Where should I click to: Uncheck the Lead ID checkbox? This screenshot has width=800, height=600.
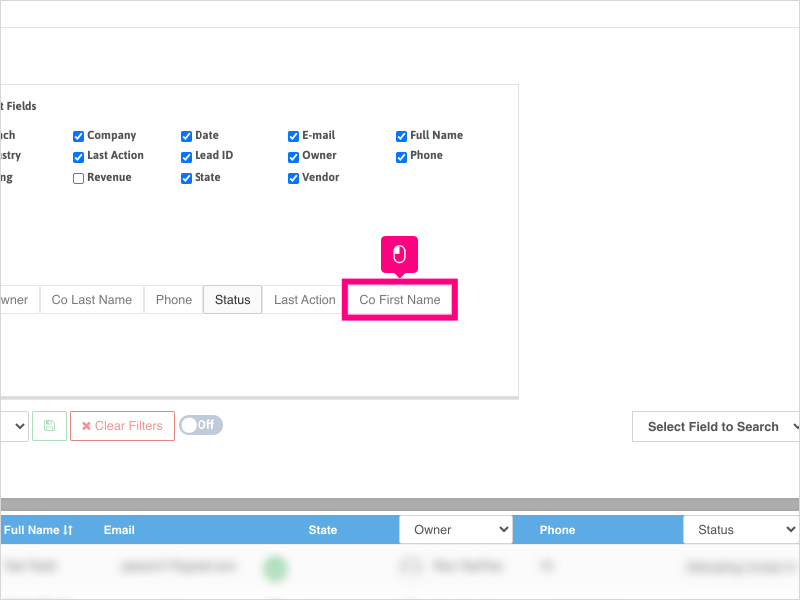(x=186, y=157)
